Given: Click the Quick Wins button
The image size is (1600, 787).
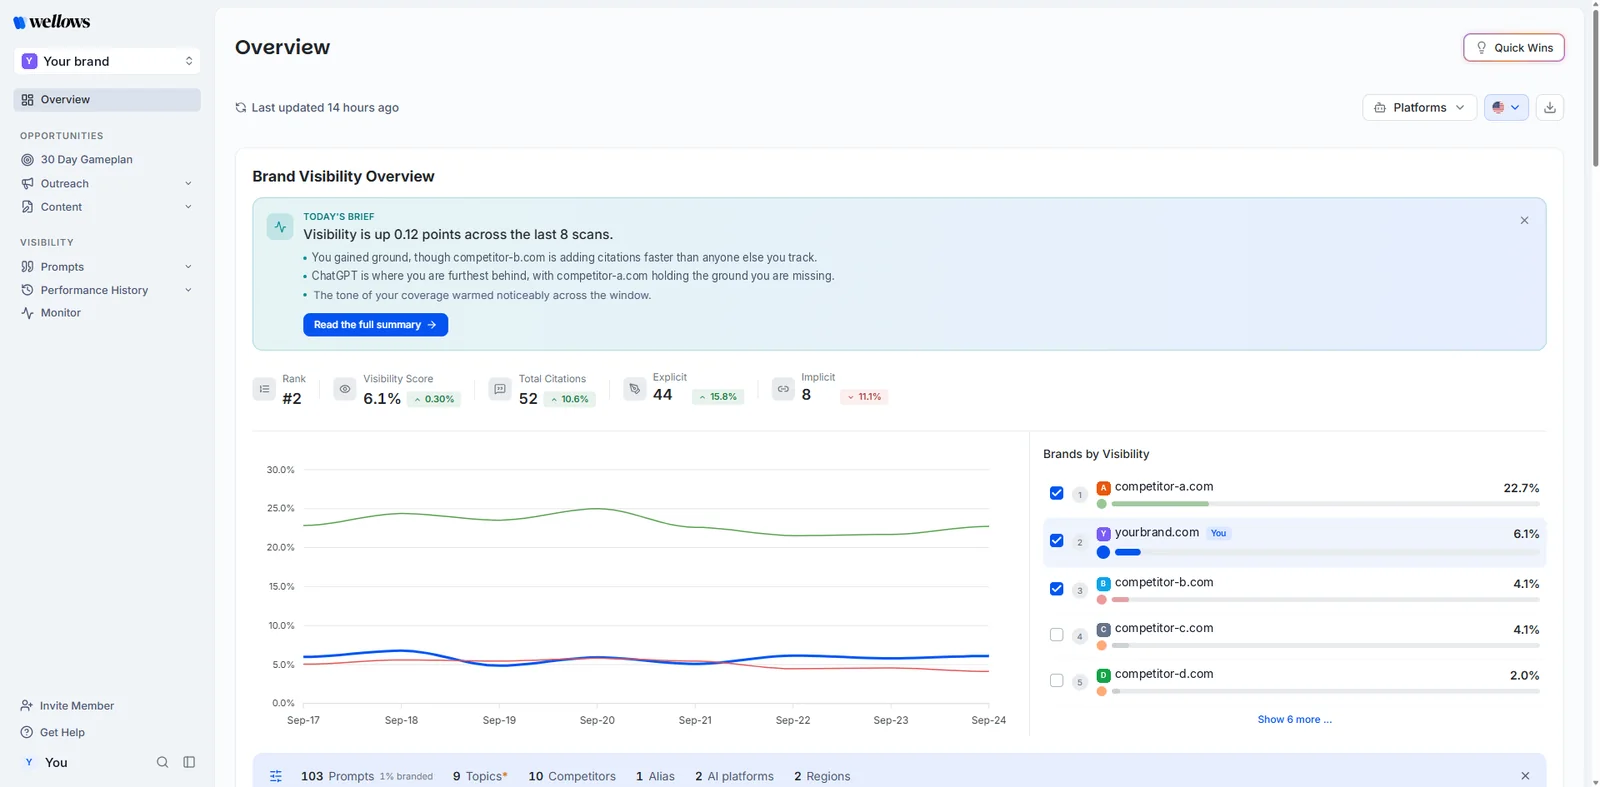Looking at the screenshot, I should tap(1514, 48).
